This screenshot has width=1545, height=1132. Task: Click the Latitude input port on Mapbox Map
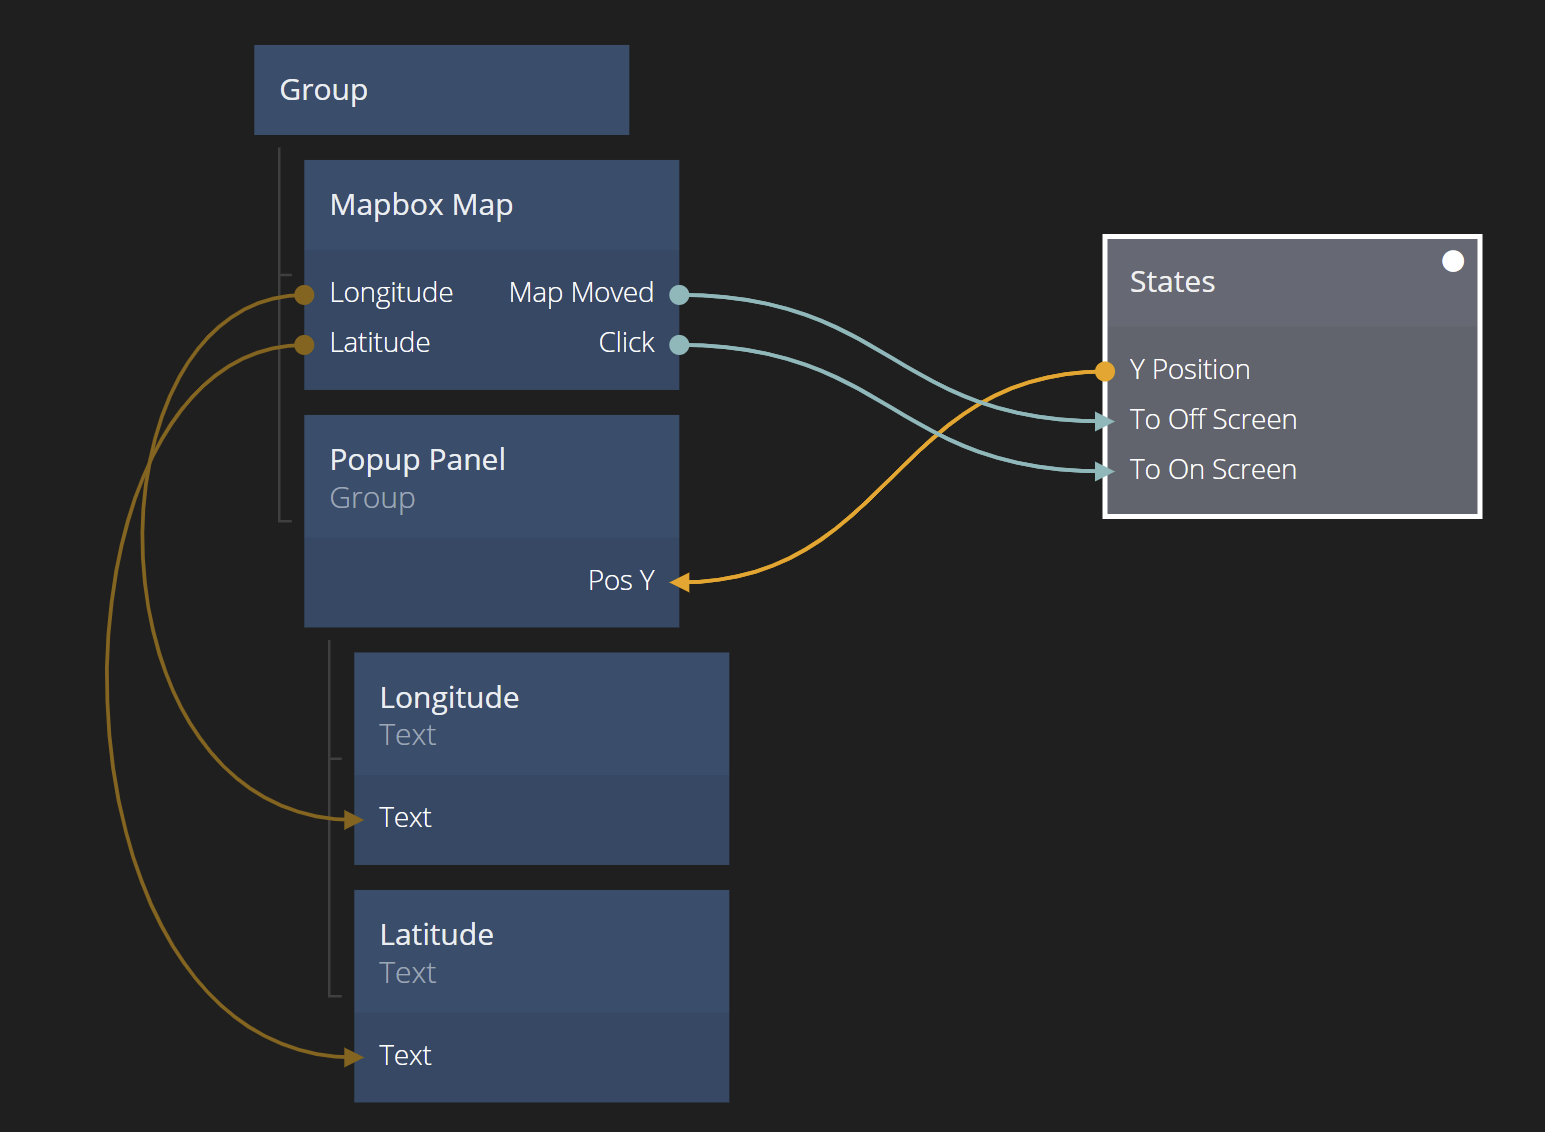[304, 345]
